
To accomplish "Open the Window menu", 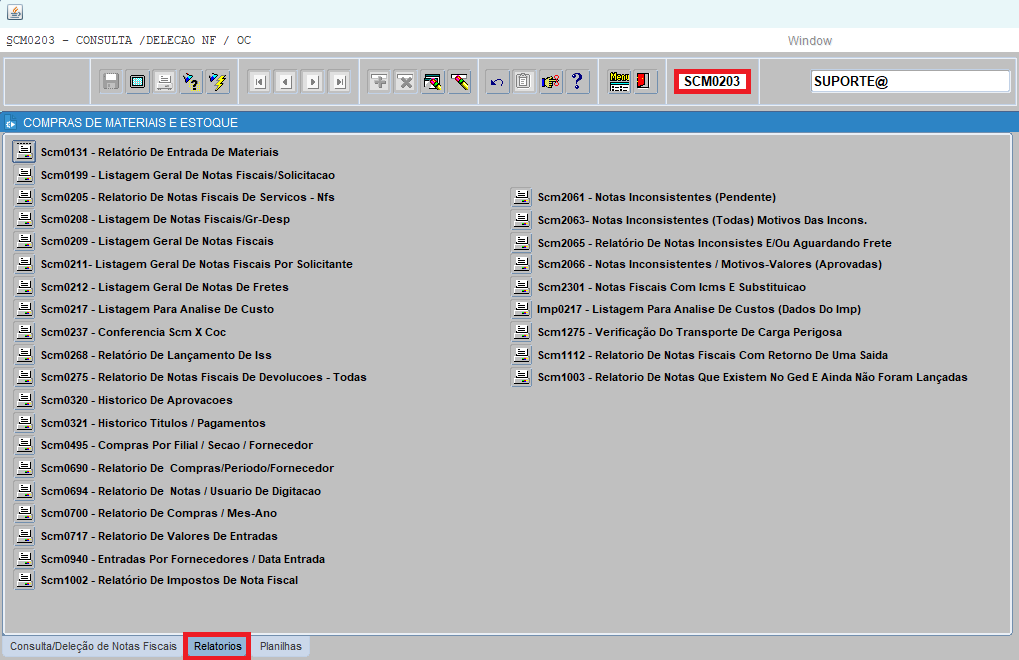I will click(809, 41).
